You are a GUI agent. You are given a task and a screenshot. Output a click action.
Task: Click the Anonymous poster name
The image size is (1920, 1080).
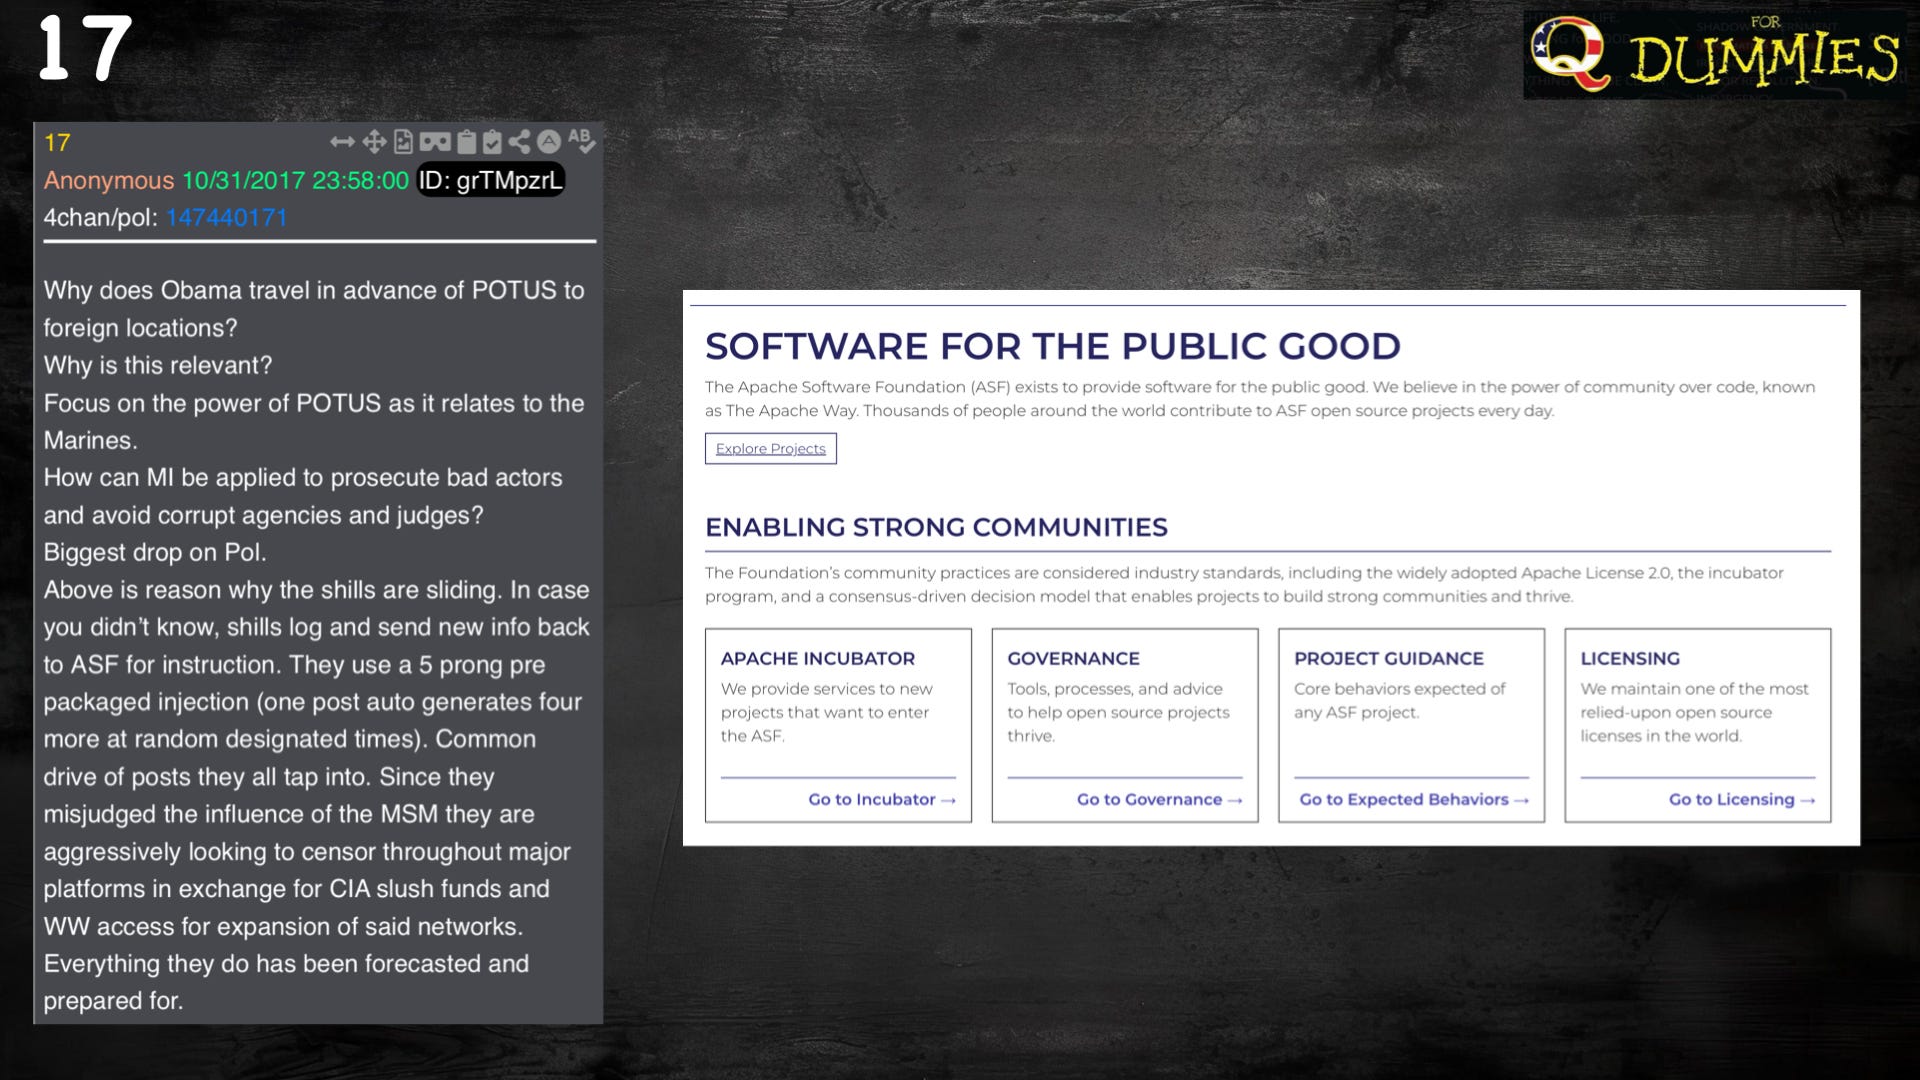click(108, 180)
